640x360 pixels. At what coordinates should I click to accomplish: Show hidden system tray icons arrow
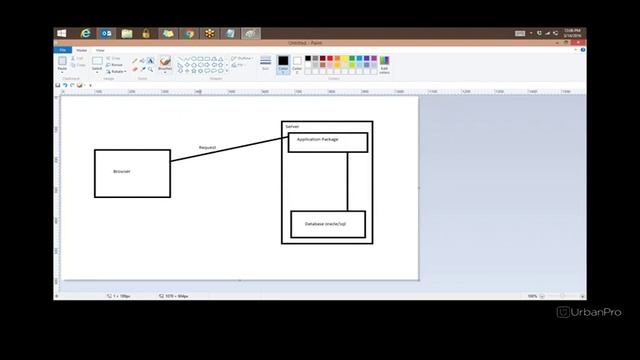531,33
